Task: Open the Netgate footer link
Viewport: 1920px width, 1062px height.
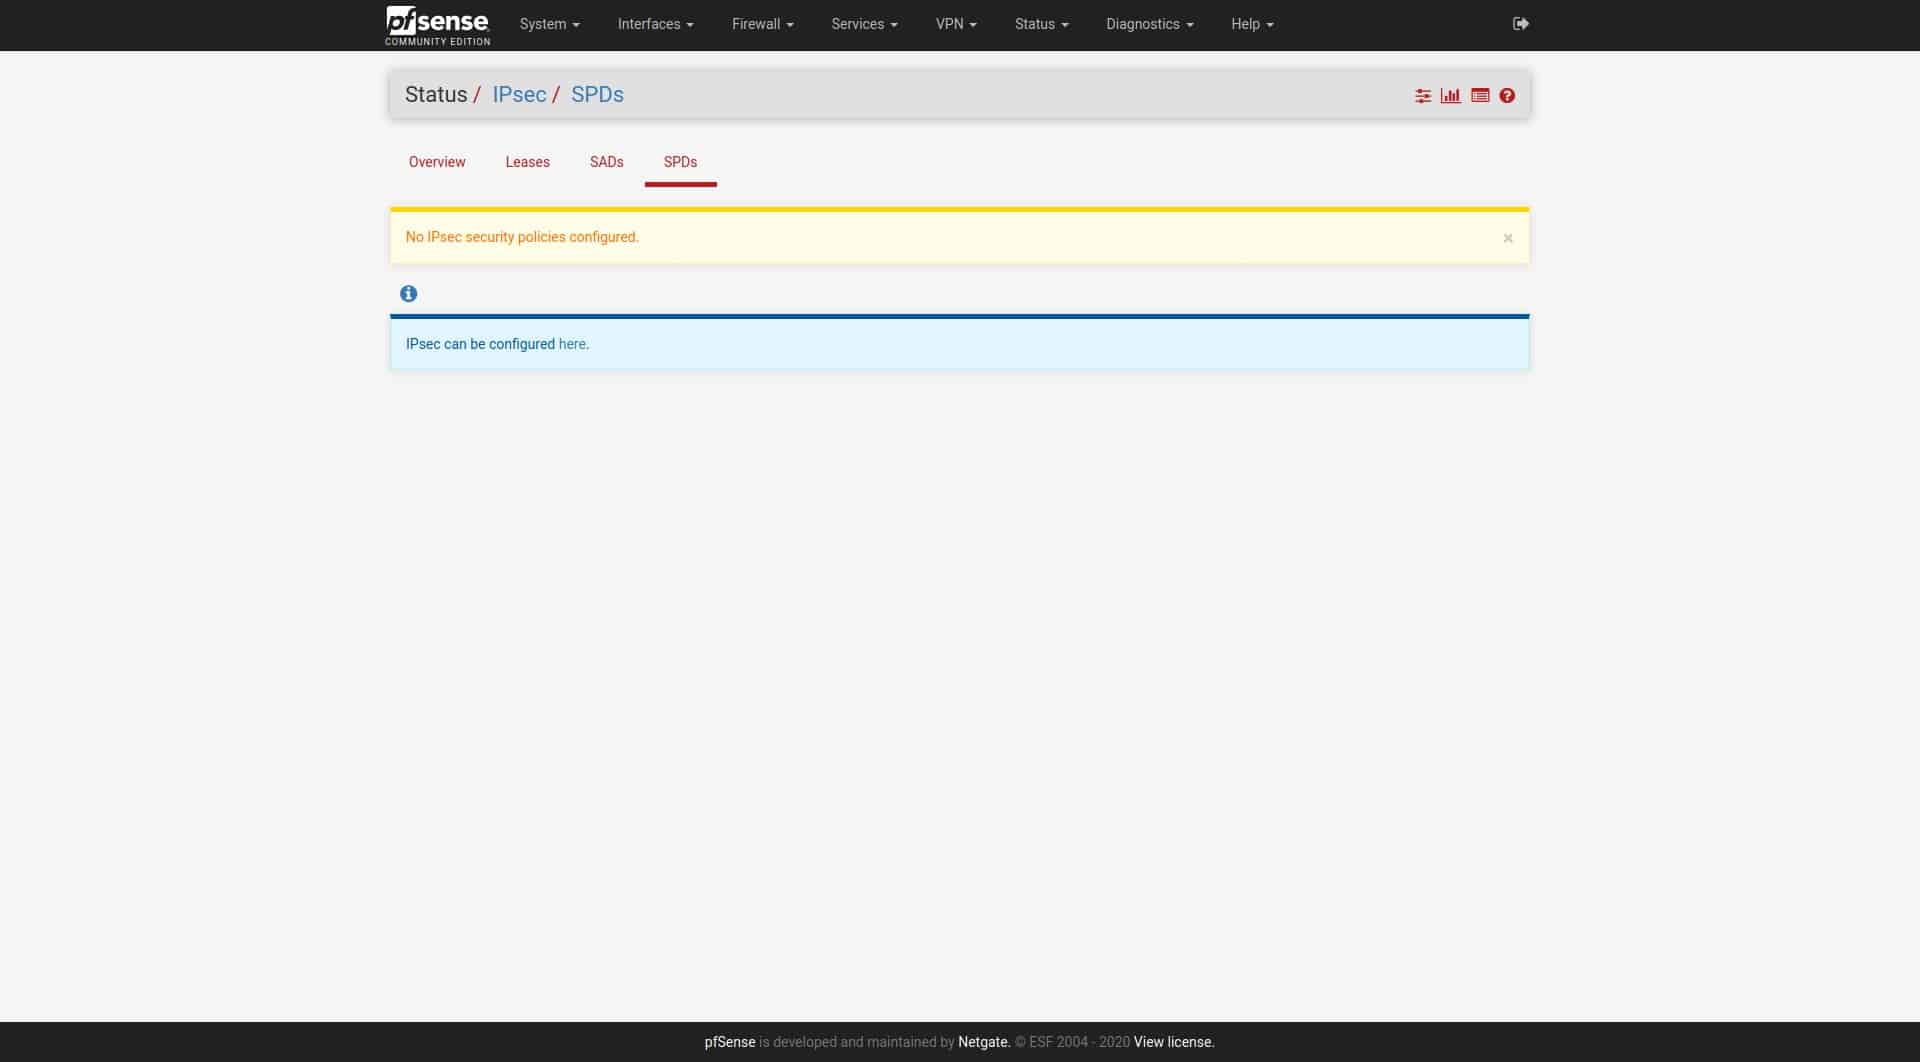Action: [984, 1042]
